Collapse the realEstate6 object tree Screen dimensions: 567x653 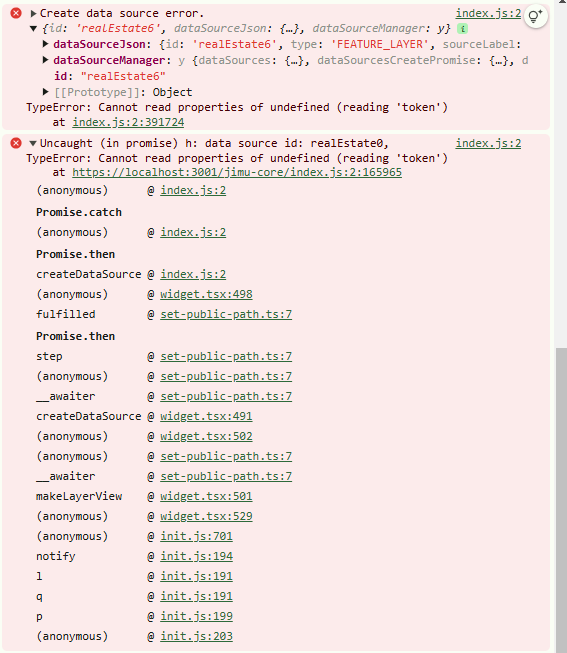[x=33, y=29]
